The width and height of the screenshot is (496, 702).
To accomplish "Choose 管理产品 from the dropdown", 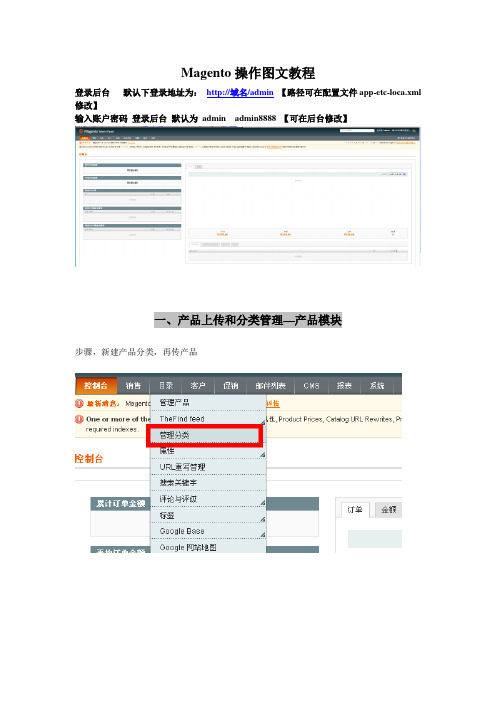I will click(208, 402).
